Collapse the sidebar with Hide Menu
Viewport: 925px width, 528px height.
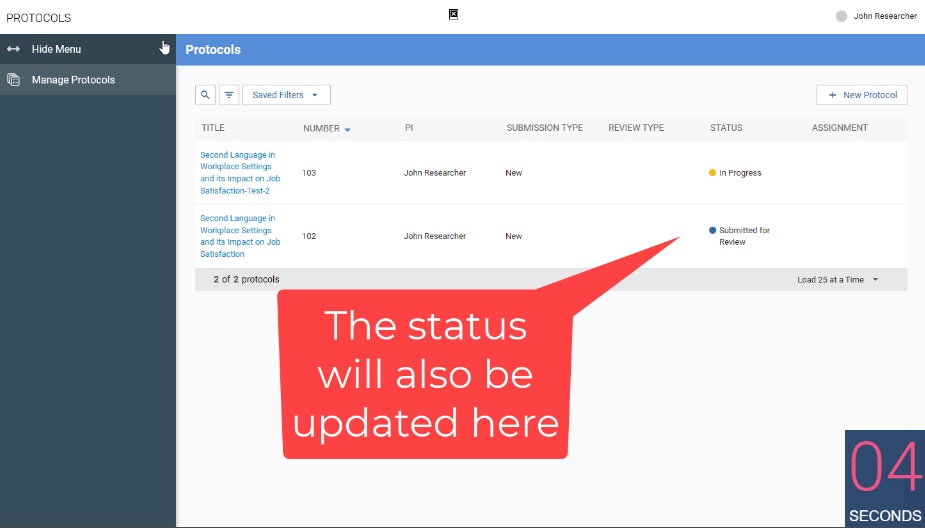coord(57,49)
